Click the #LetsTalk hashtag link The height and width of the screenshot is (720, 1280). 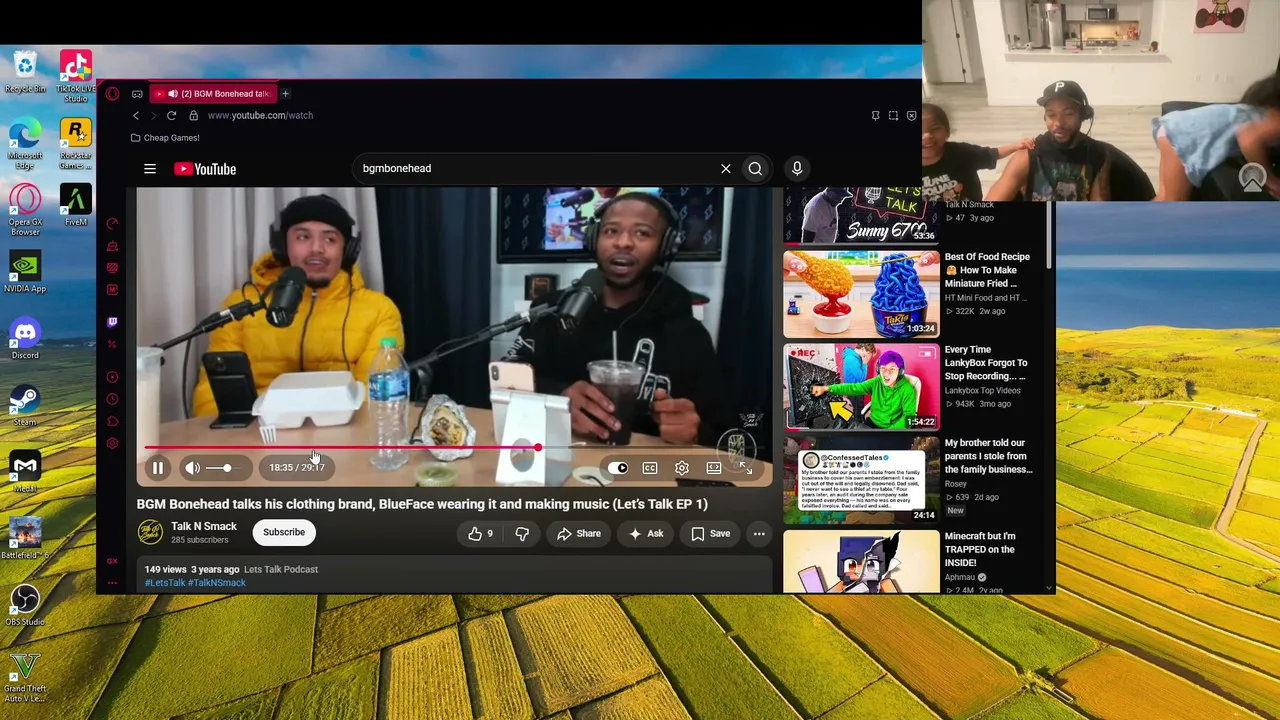[x=165, y=583]
